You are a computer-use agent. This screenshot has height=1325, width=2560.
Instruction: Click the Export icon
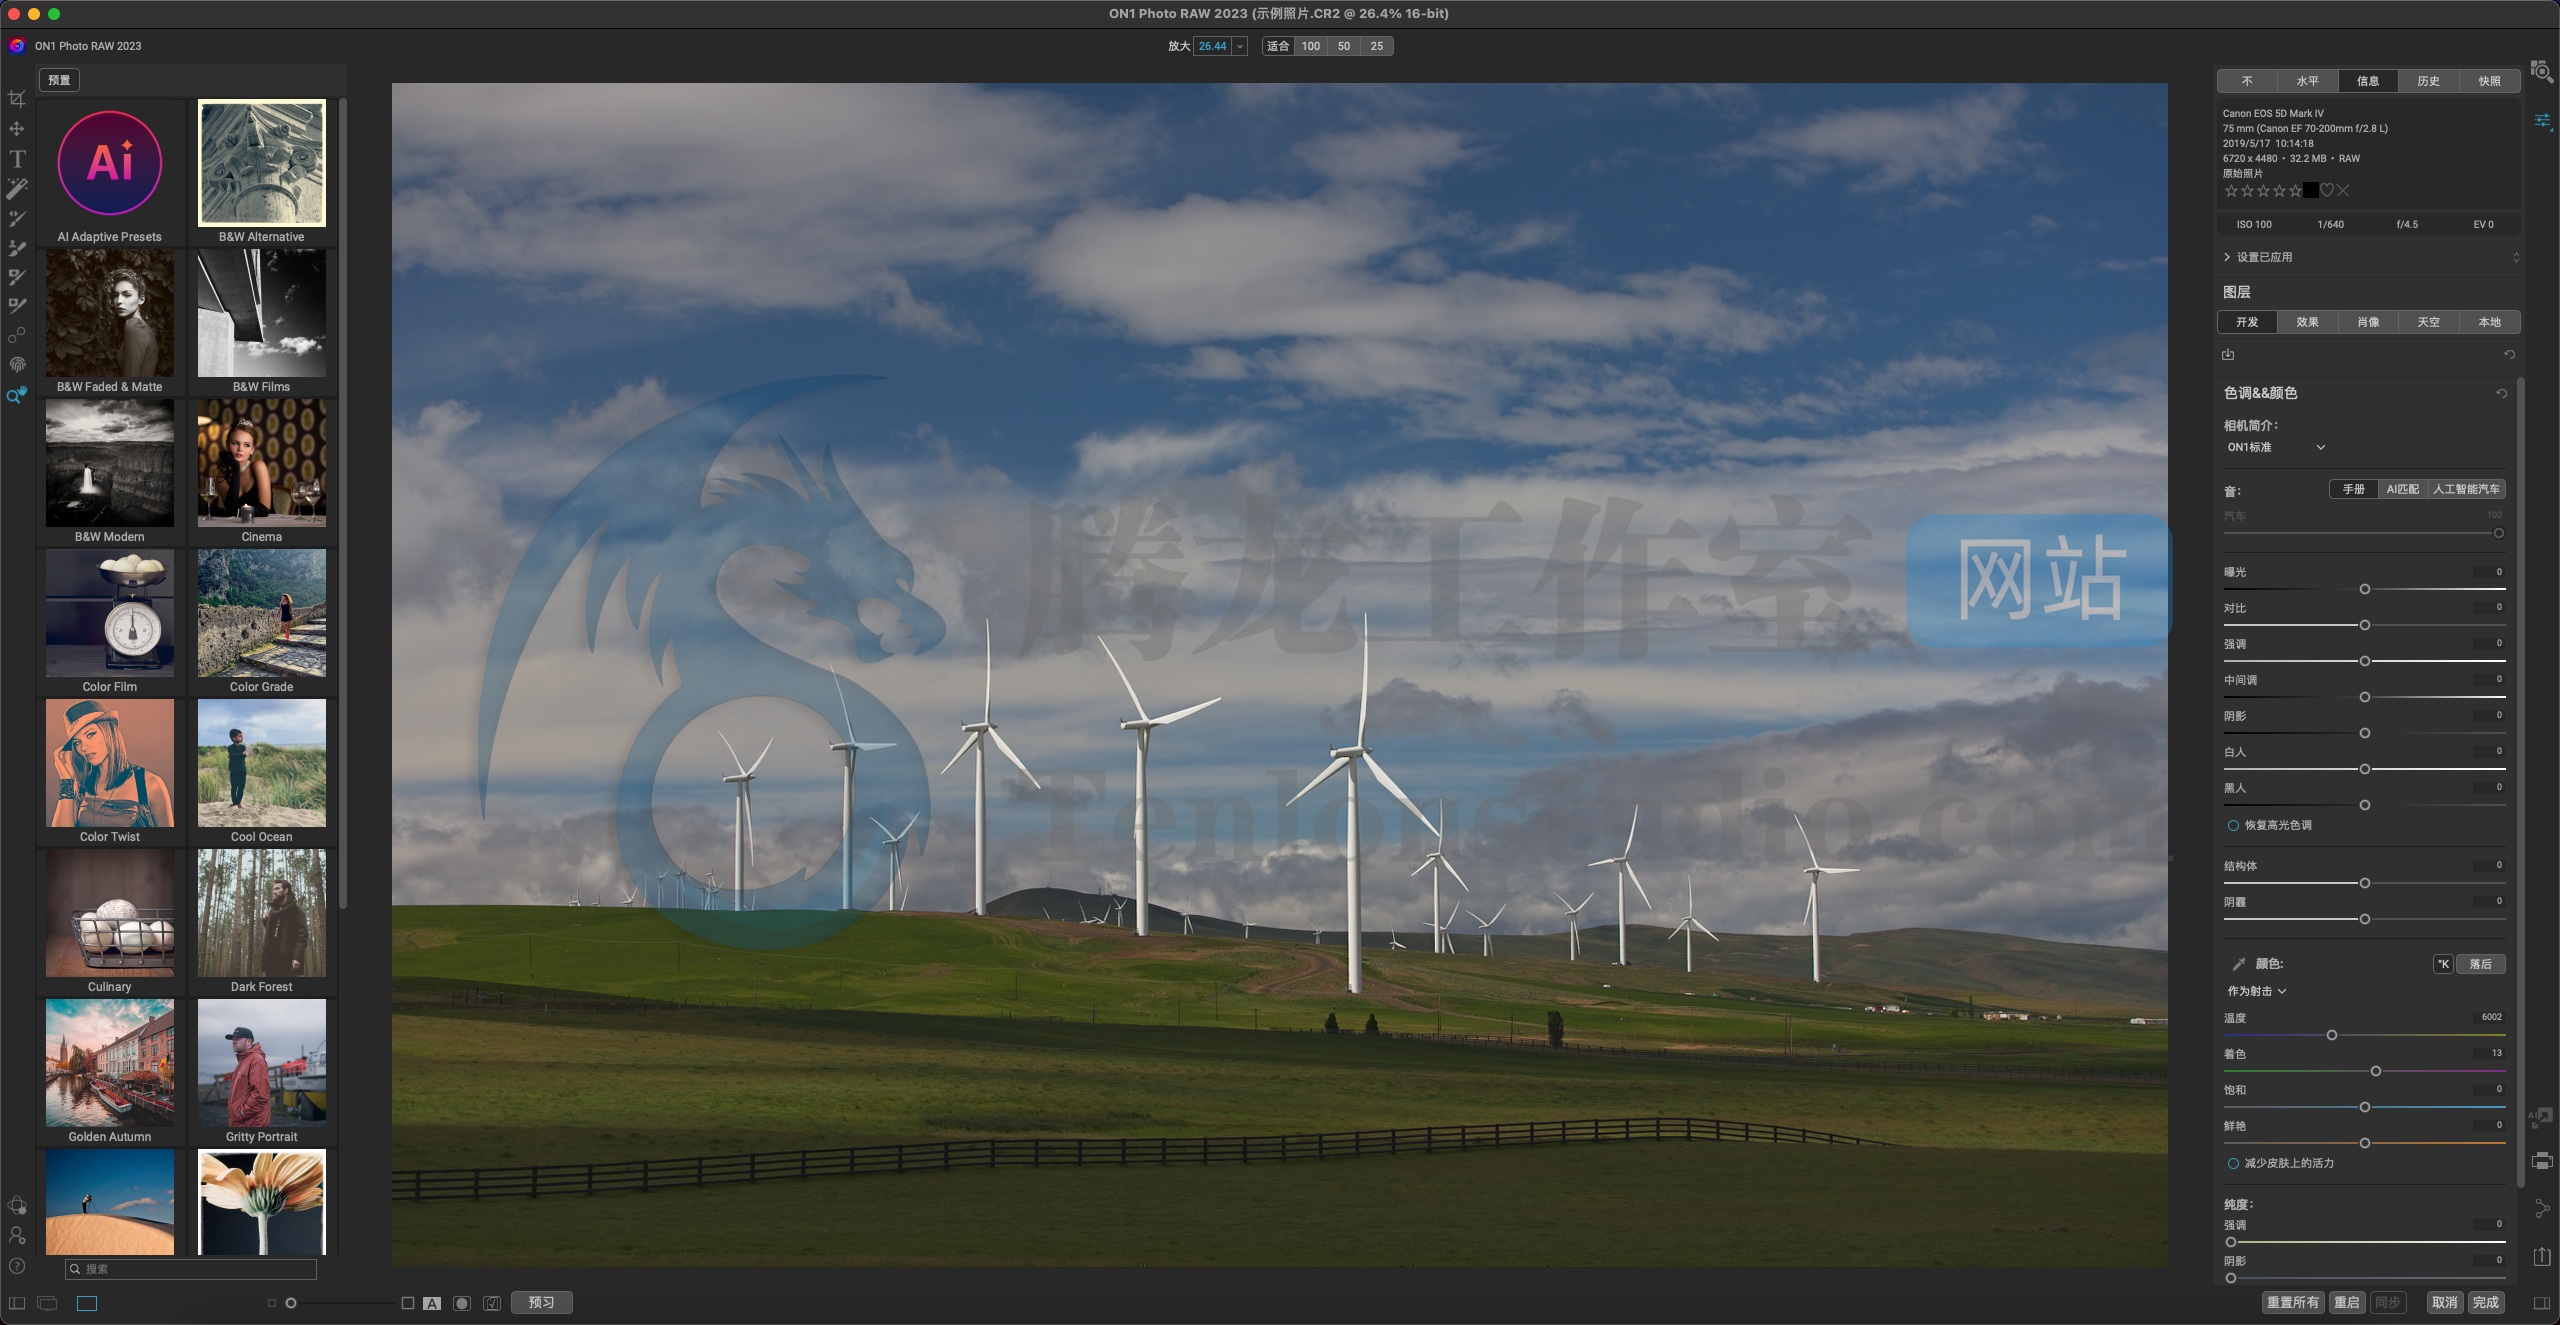(2541, 1257)
